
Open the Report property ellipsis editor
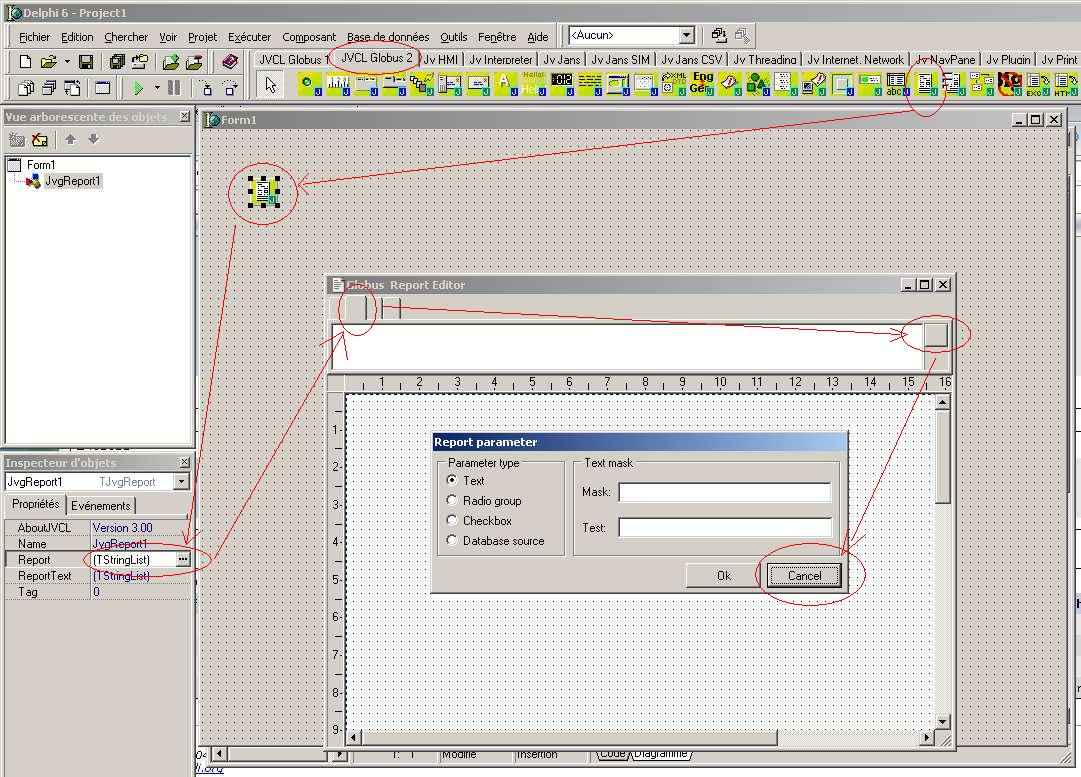182,560
